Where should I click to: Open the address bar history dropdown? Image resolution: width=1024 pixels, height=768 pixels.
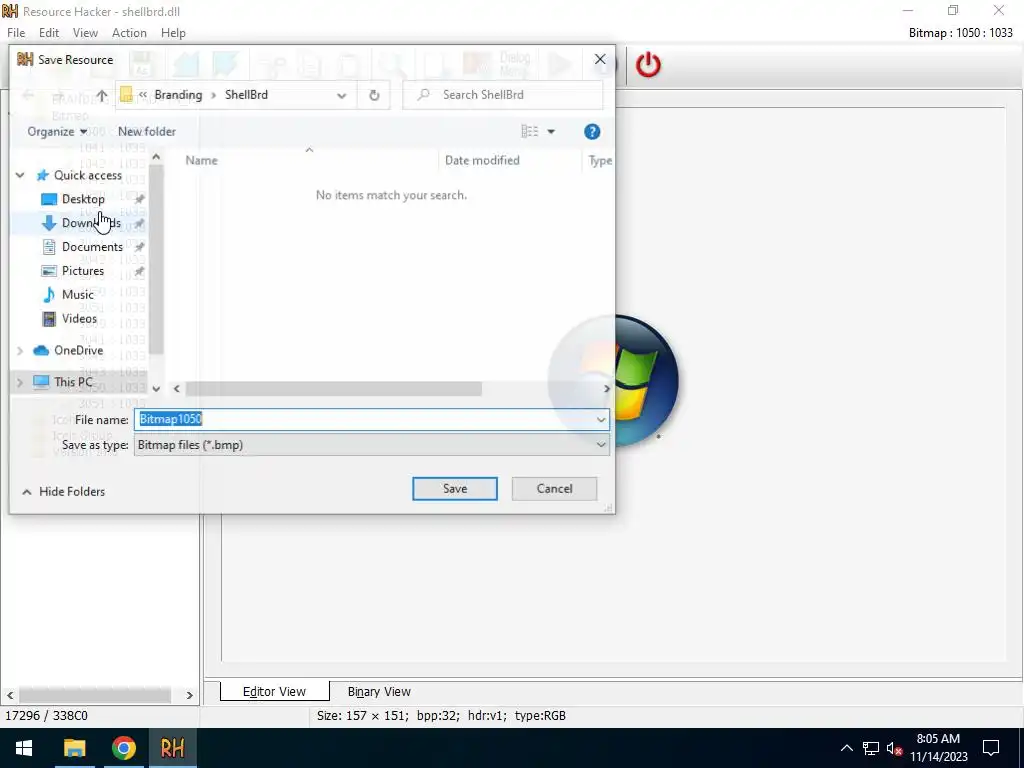coord(342,95)
